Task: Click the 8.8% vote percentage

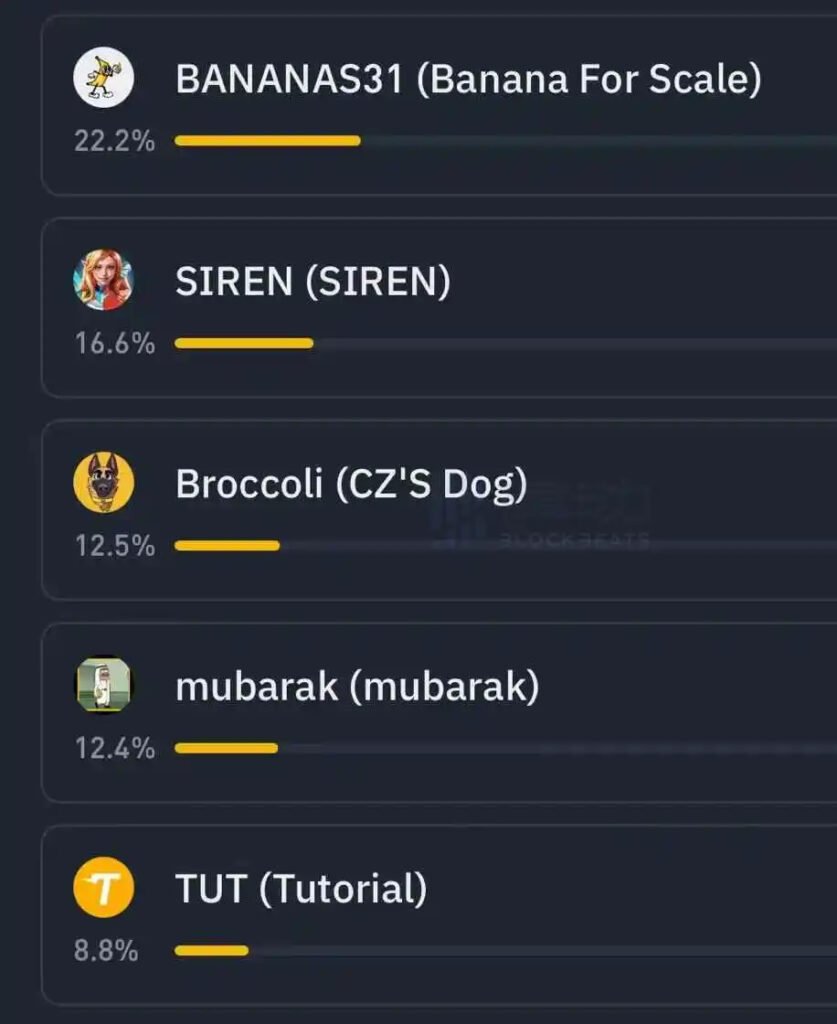Action: pyautogui.click(x=106, y=950)
